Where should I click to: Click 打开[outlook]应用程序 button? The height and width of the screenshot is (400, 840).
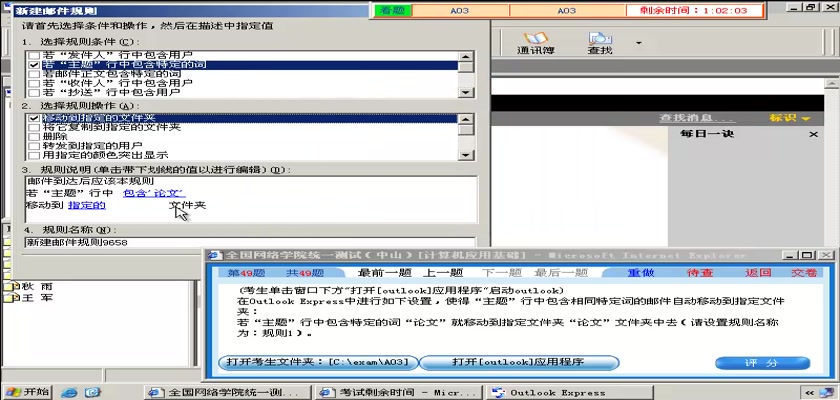(518, 363)
